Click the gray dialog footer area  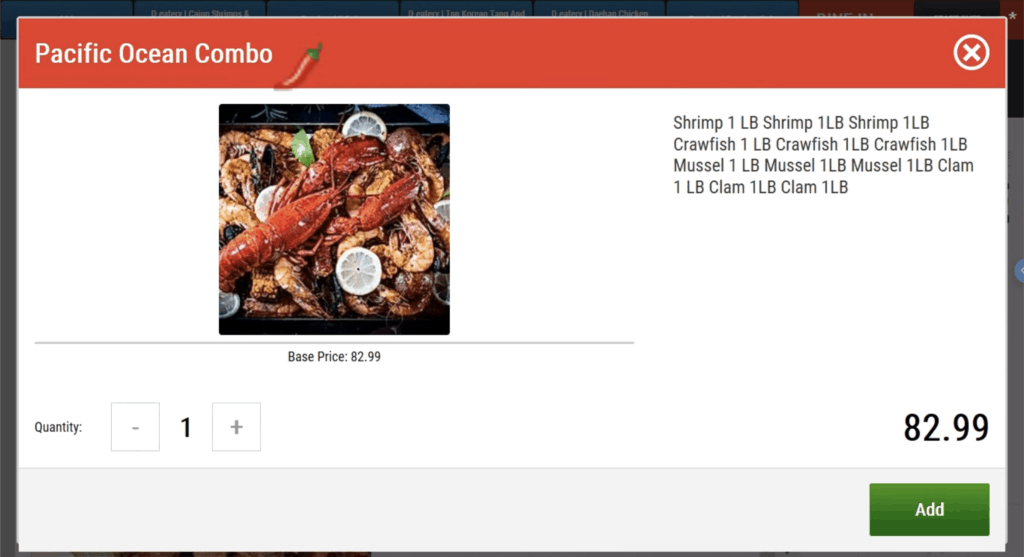444,509
